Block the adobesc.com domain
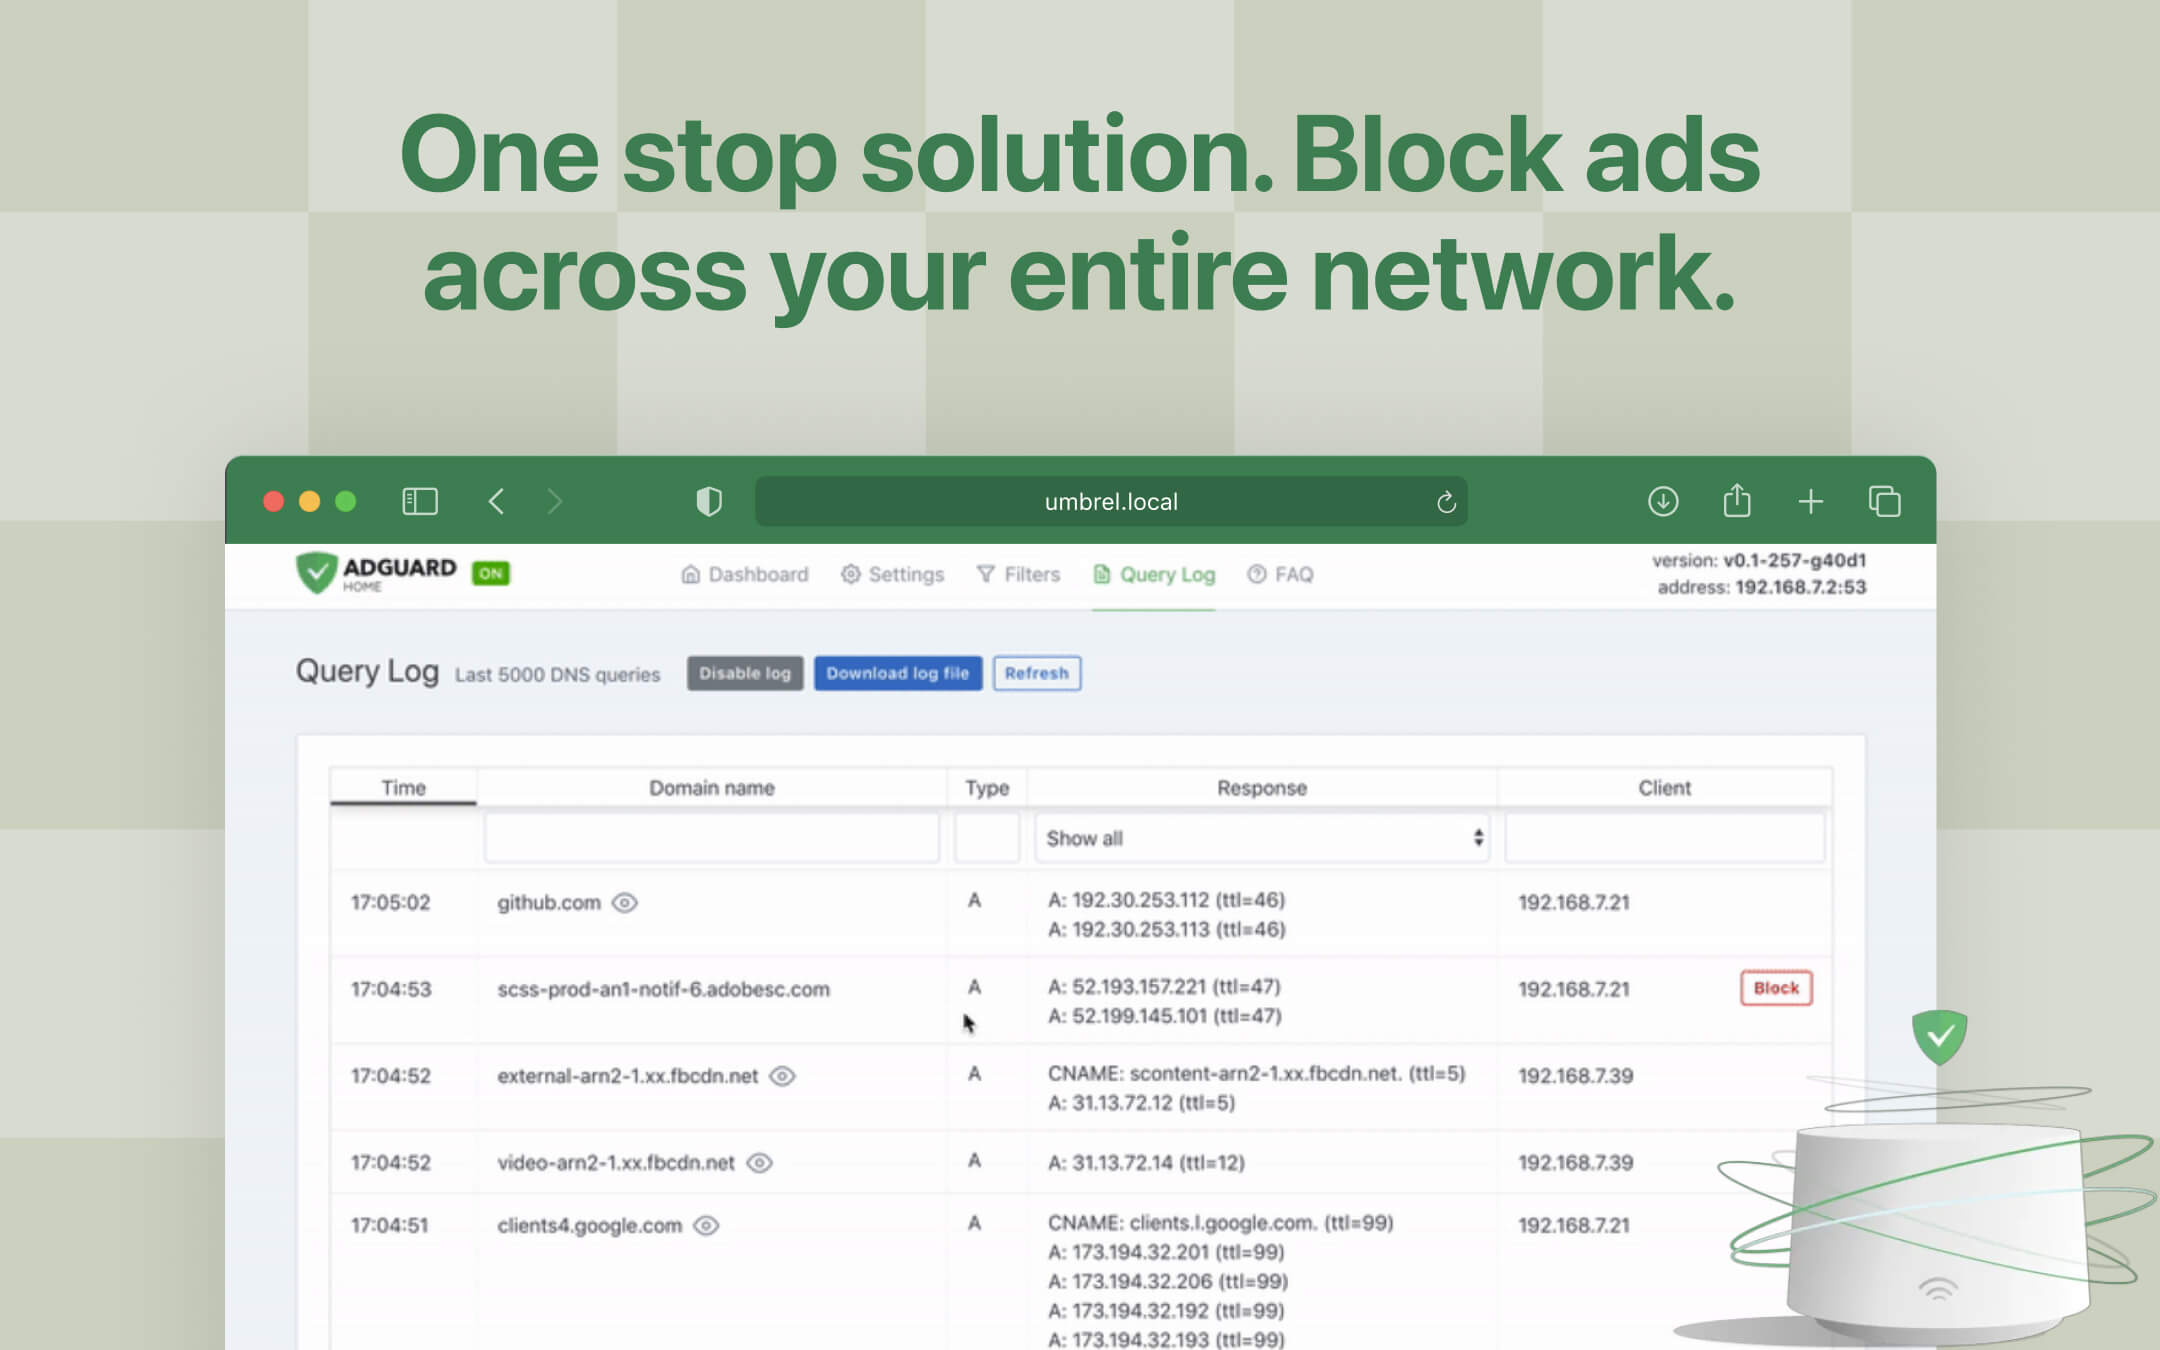2160x1350 pixels. (x=1776, y=988)
